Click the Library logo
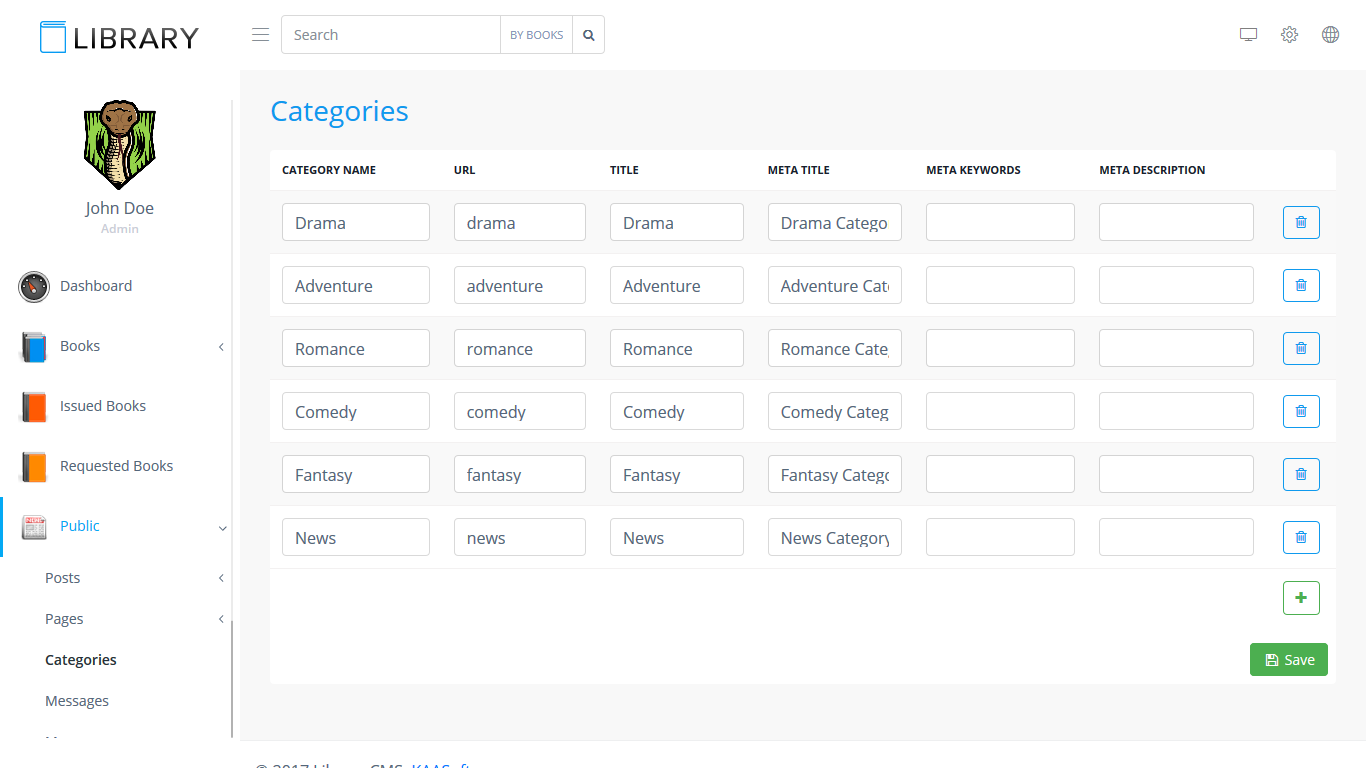This screenshot has width=1366, height=768. 119,37
